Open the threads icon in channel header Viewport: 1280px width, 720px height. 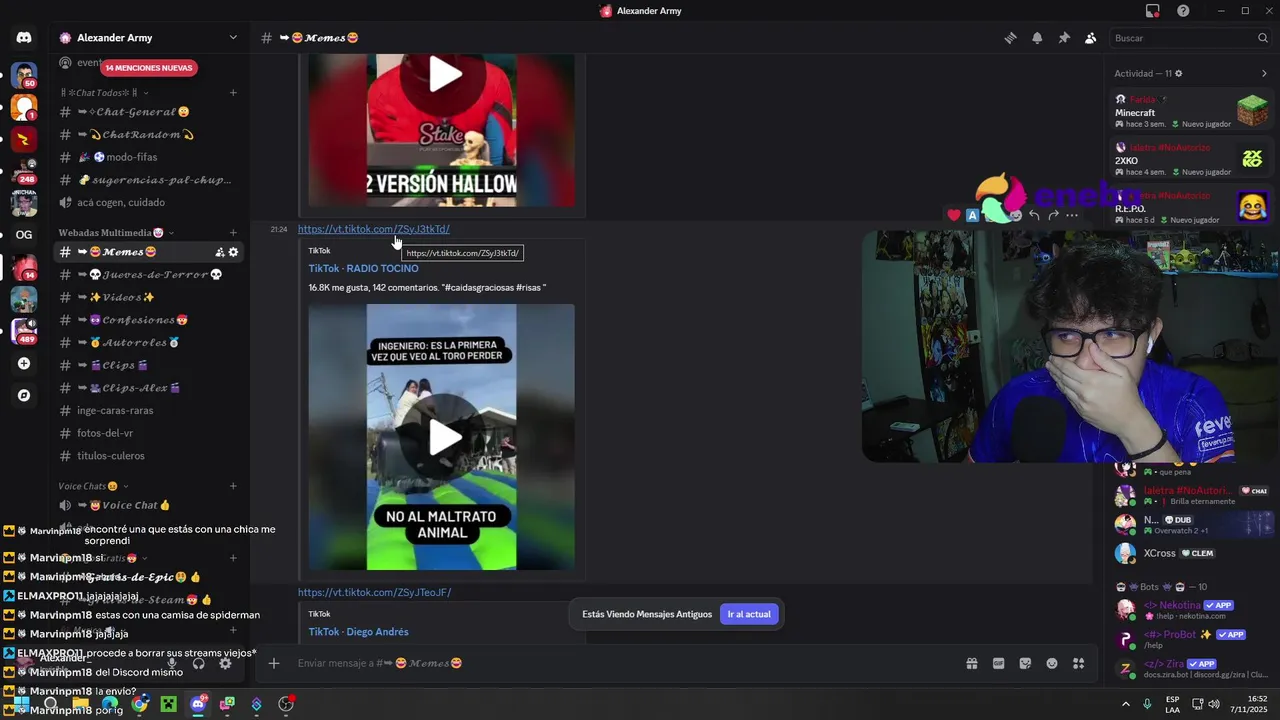pos(1010,38)
